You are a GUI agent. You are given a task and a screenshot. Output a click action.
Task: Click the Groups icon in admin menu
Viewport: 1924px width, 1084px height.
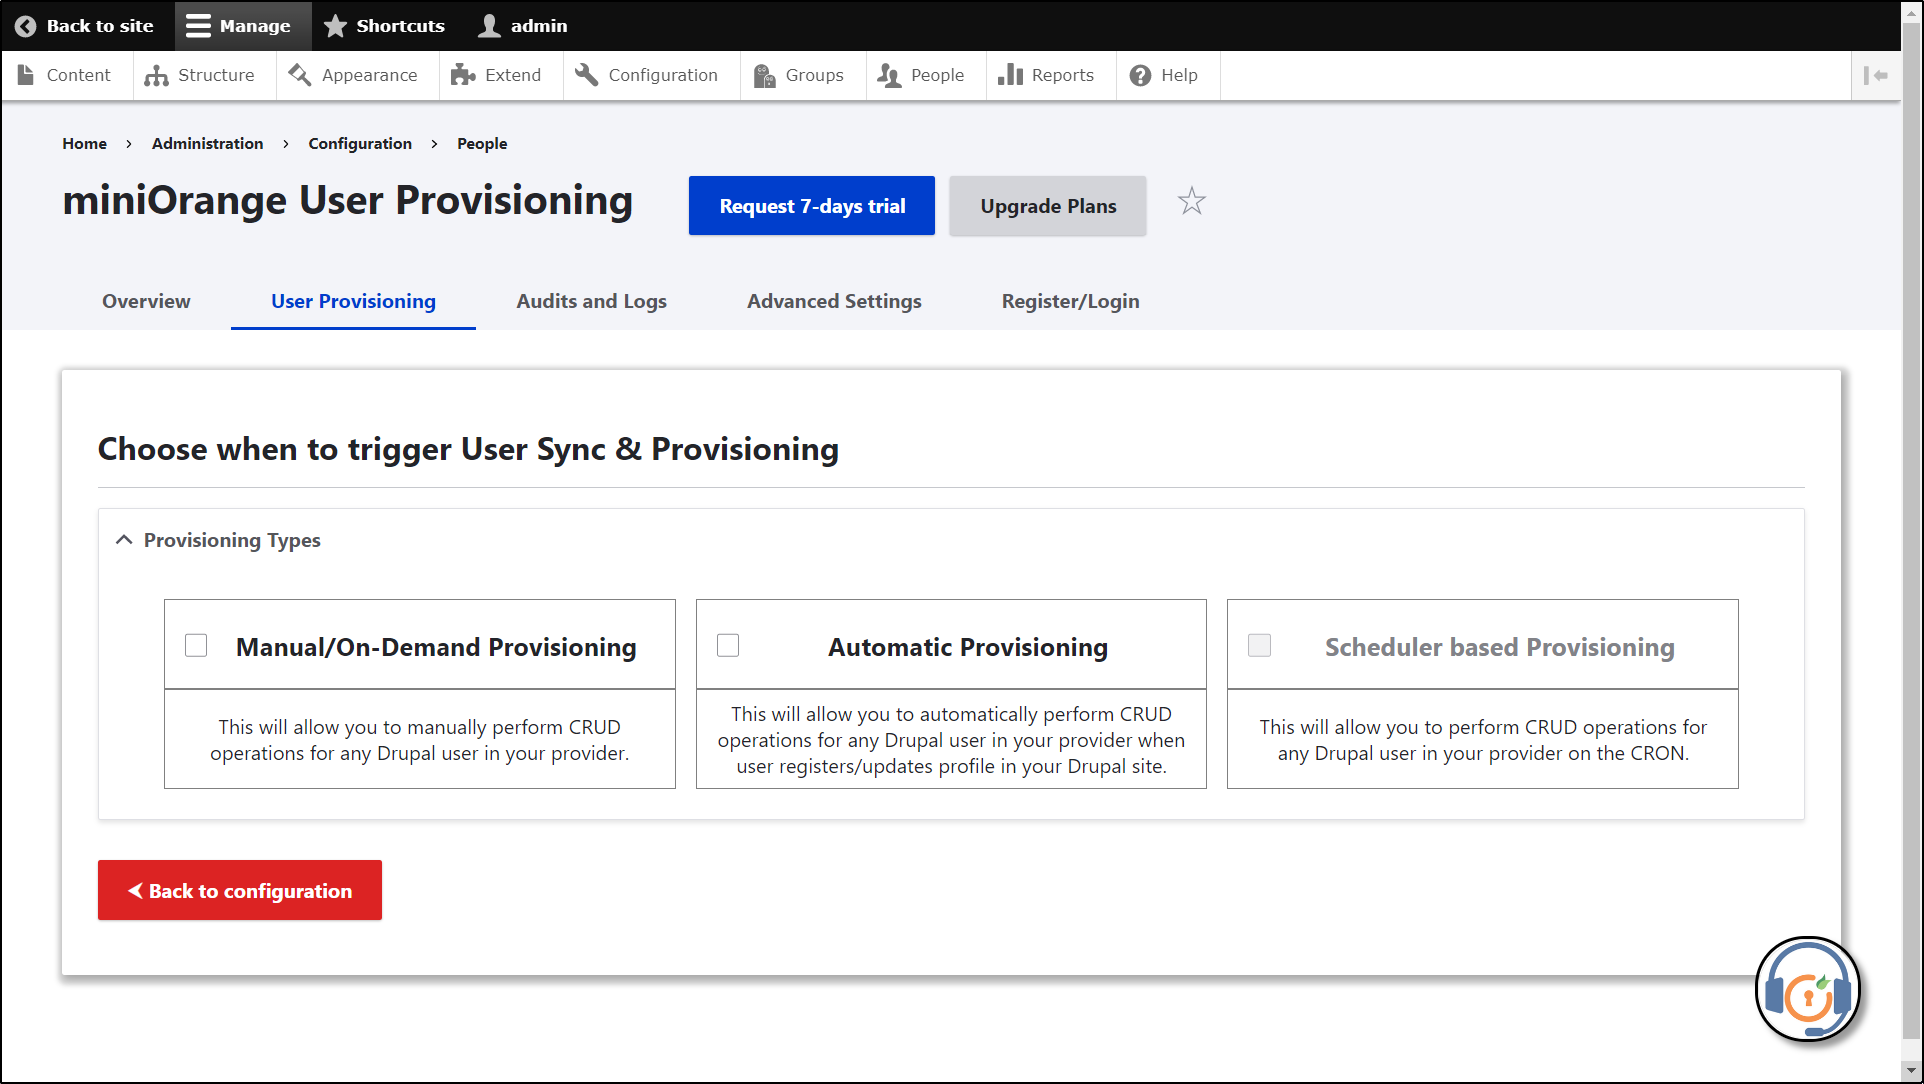[764, 75]
